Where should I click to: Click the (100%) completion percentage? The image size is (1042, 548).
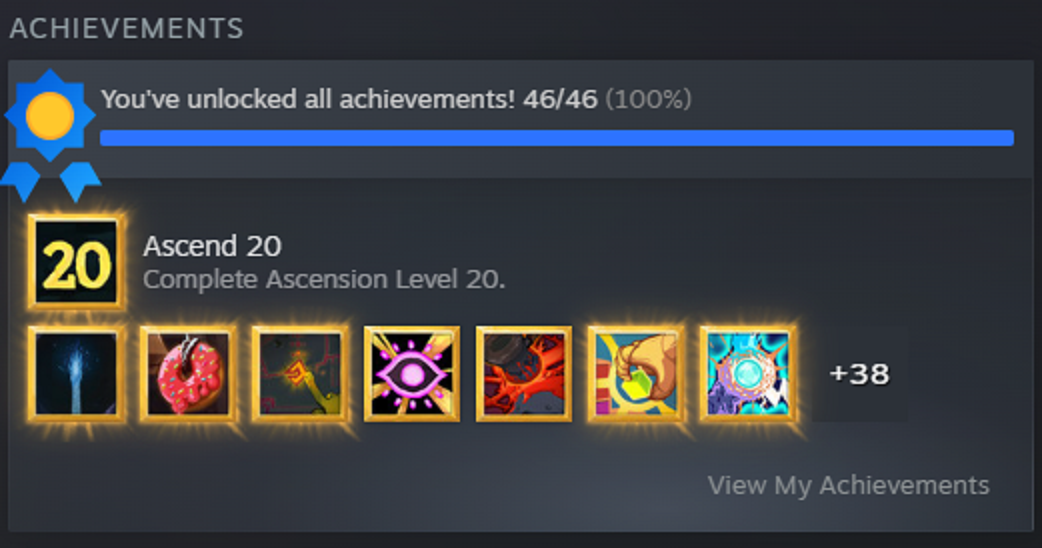point(648,100)
